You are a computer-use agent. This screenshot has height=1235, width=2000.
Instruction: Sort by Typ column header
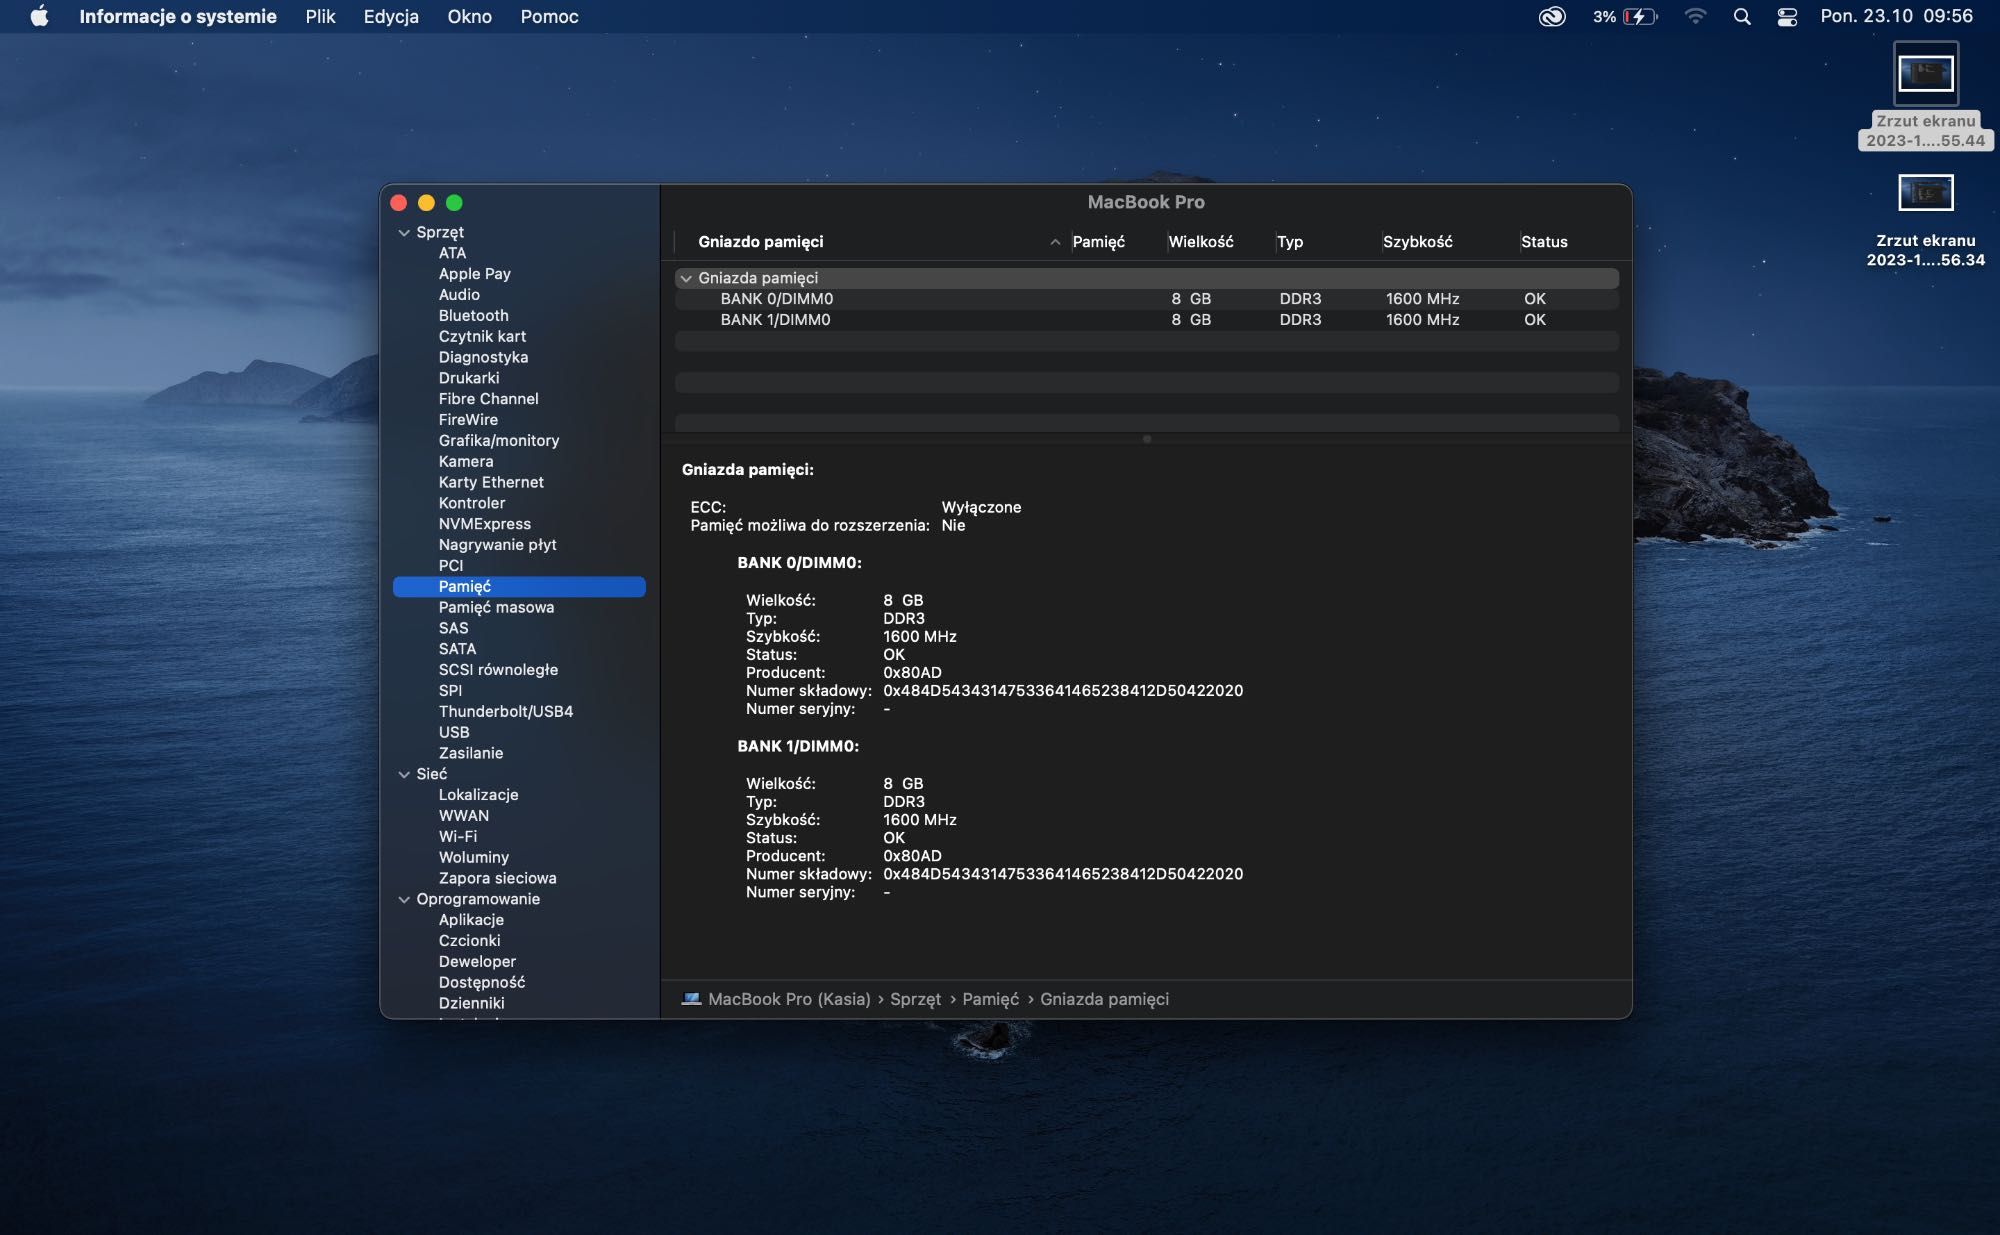click(x=1289, y=242)
